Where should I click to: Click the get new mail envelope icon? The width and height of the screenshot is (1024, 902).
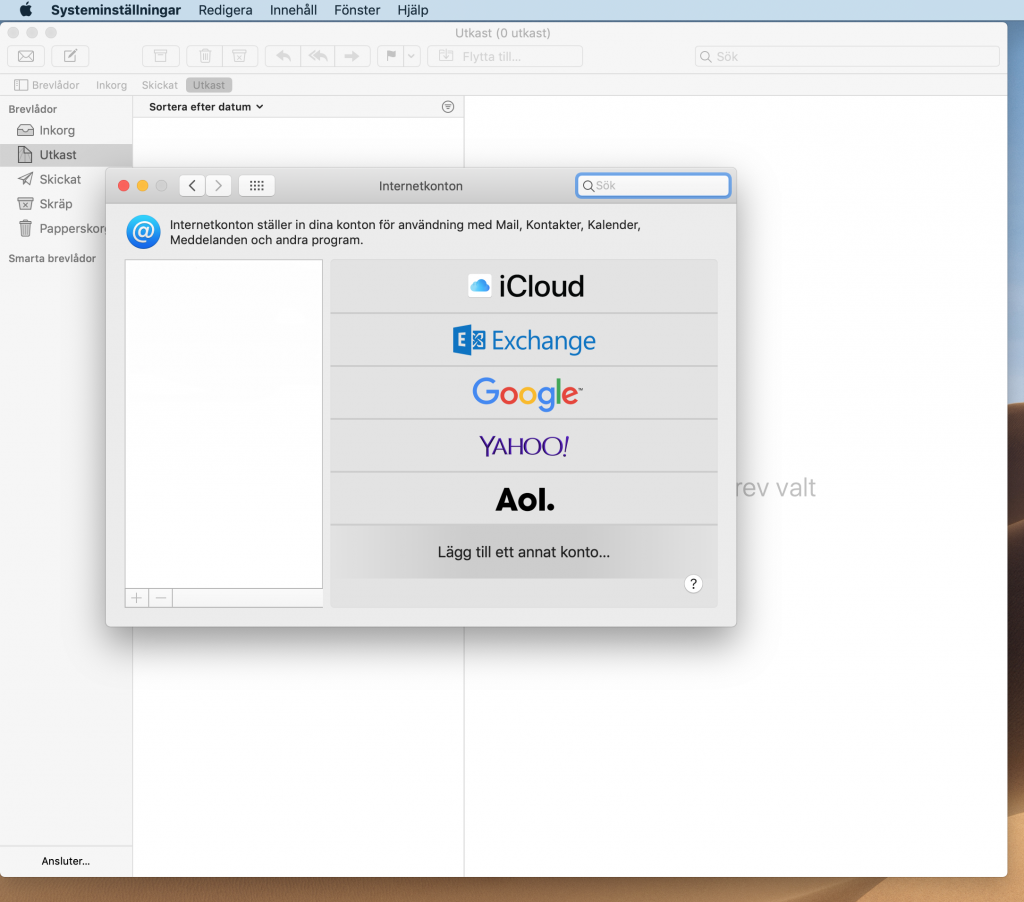click(26, 56)
